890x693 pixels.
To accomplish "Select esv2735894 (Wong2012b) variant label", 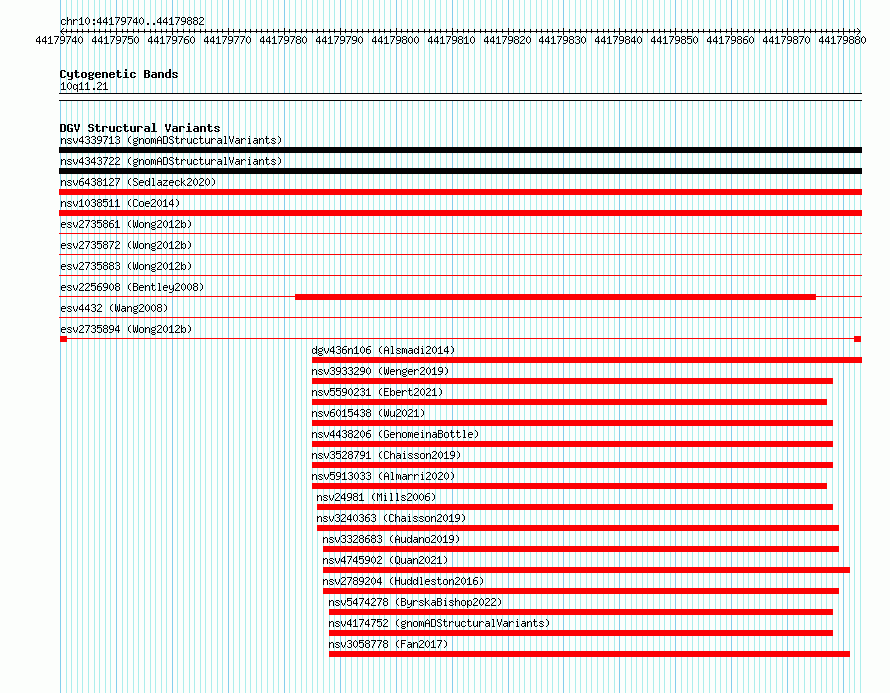I will [x=126, y=329].
